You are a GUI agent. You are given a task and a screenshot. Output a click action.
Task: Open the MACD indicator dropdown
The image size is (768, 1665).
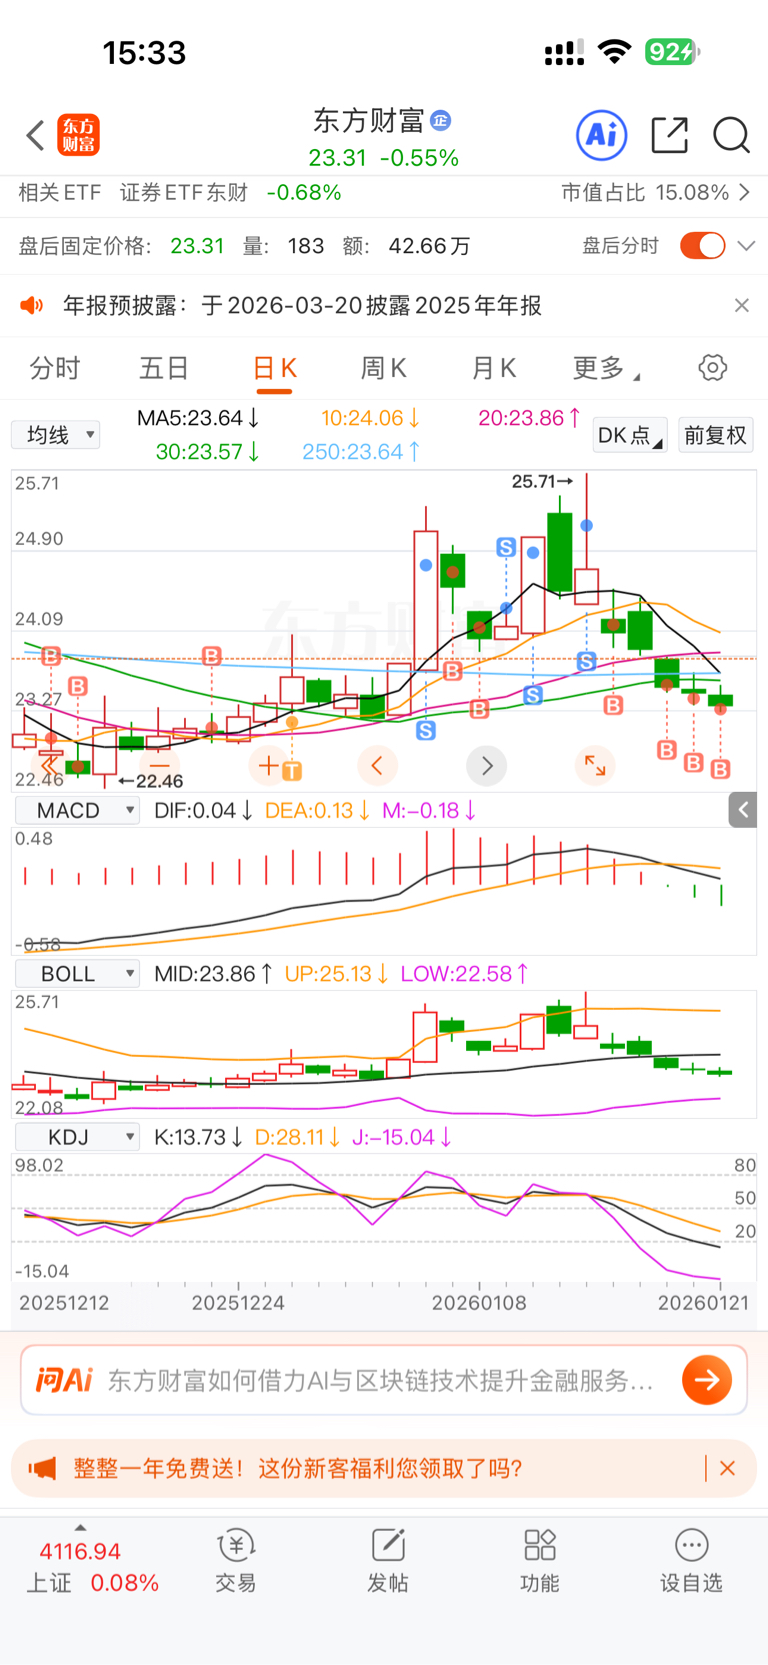tap(77, 810)
